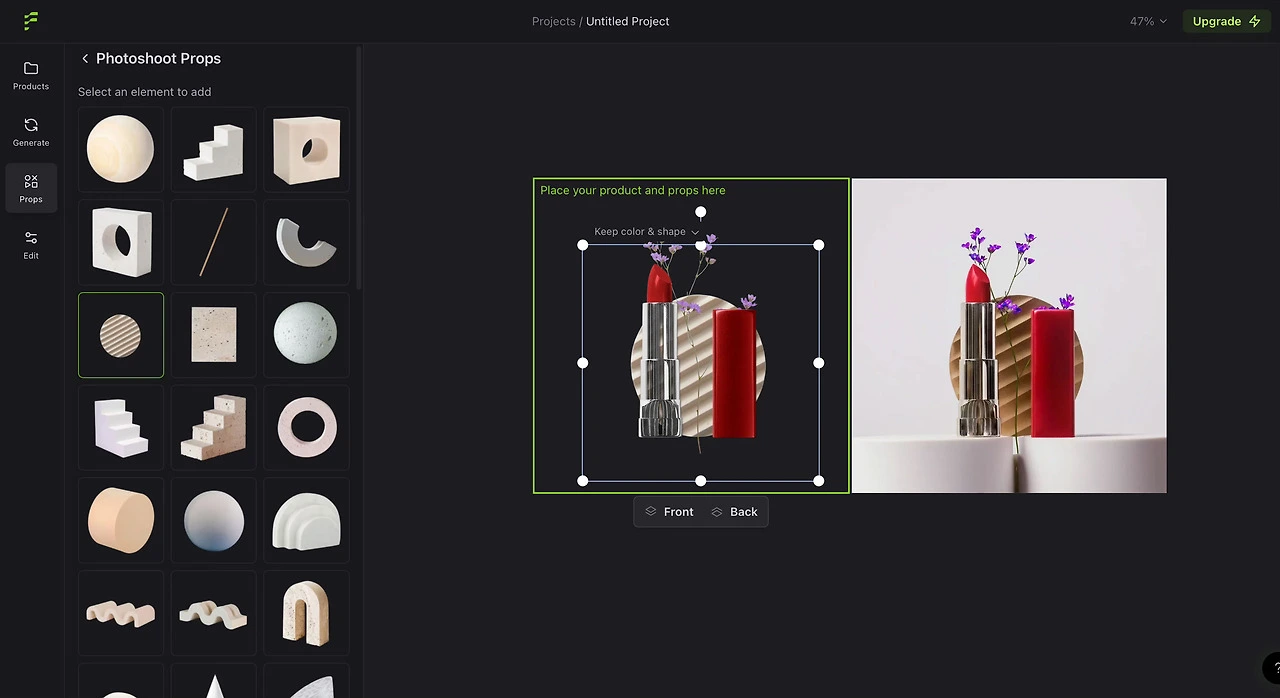Image resolution: width=1280 pixels, height=698 pixels.
Task: Click 'Place your product and props here' text
Action: tap(633, 190)
